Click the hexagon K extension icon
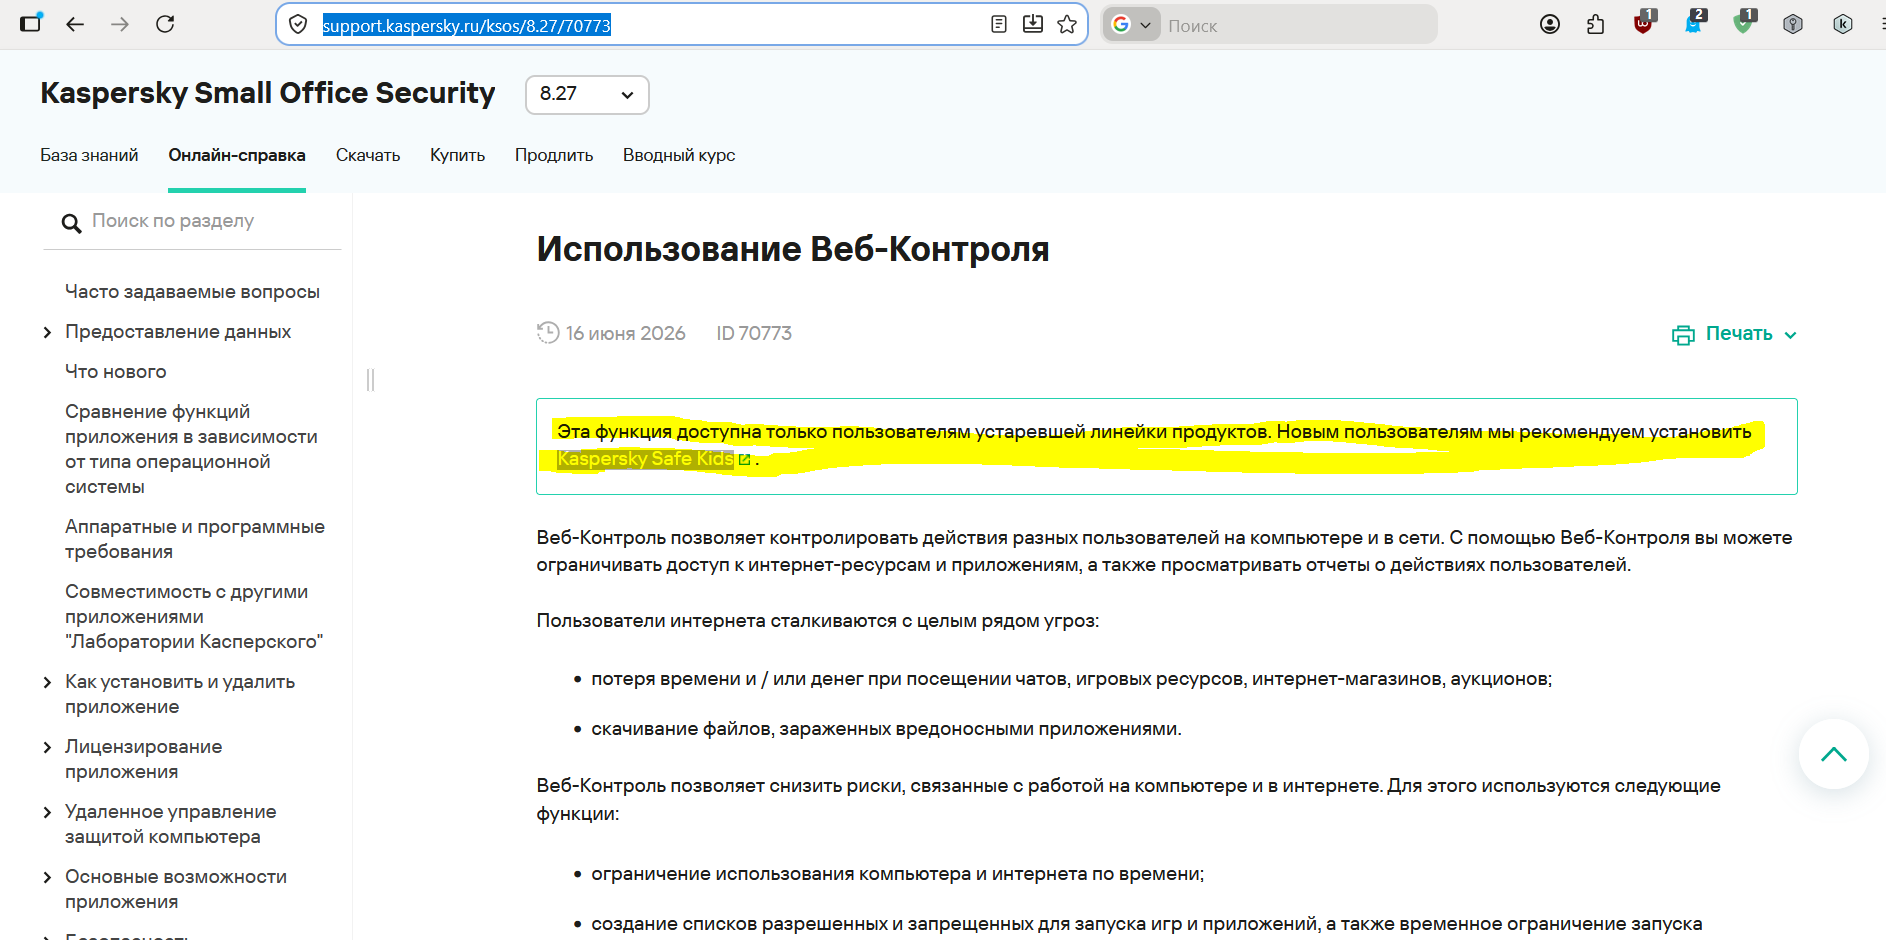Screen dimensions: 1886x940 1843,24
